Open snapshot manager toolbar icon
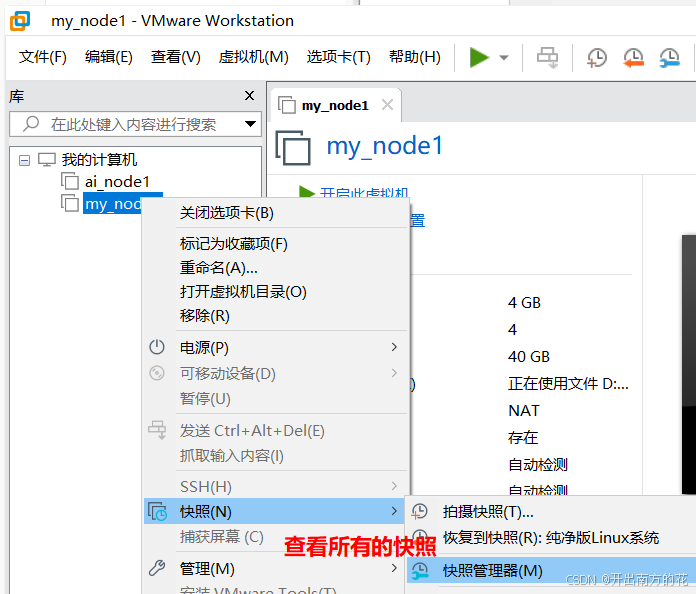The height and width of the screenshot is (594, 696). click(669, 57)
